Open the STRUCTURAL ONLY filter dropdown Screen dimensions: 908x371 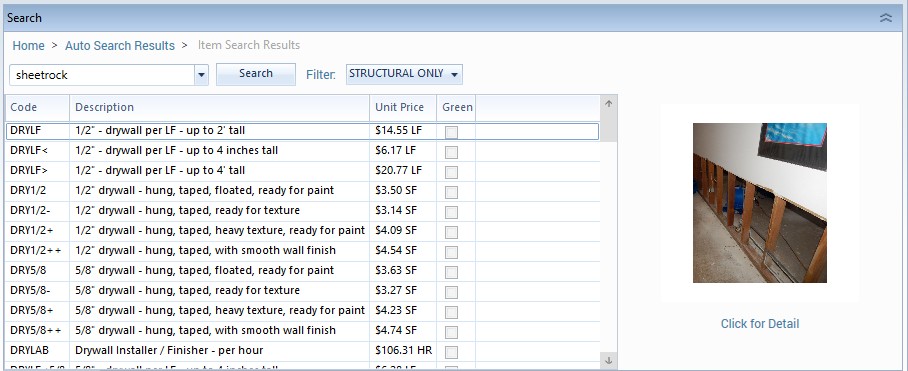coord(404,74)
